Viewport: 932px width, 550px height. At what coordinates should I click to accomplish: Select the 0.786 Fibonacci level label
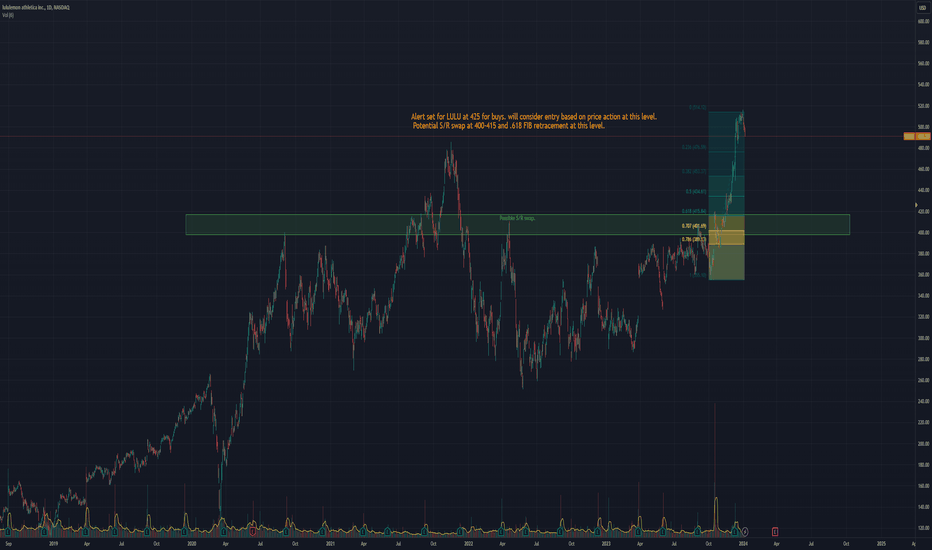click(694, 239)
